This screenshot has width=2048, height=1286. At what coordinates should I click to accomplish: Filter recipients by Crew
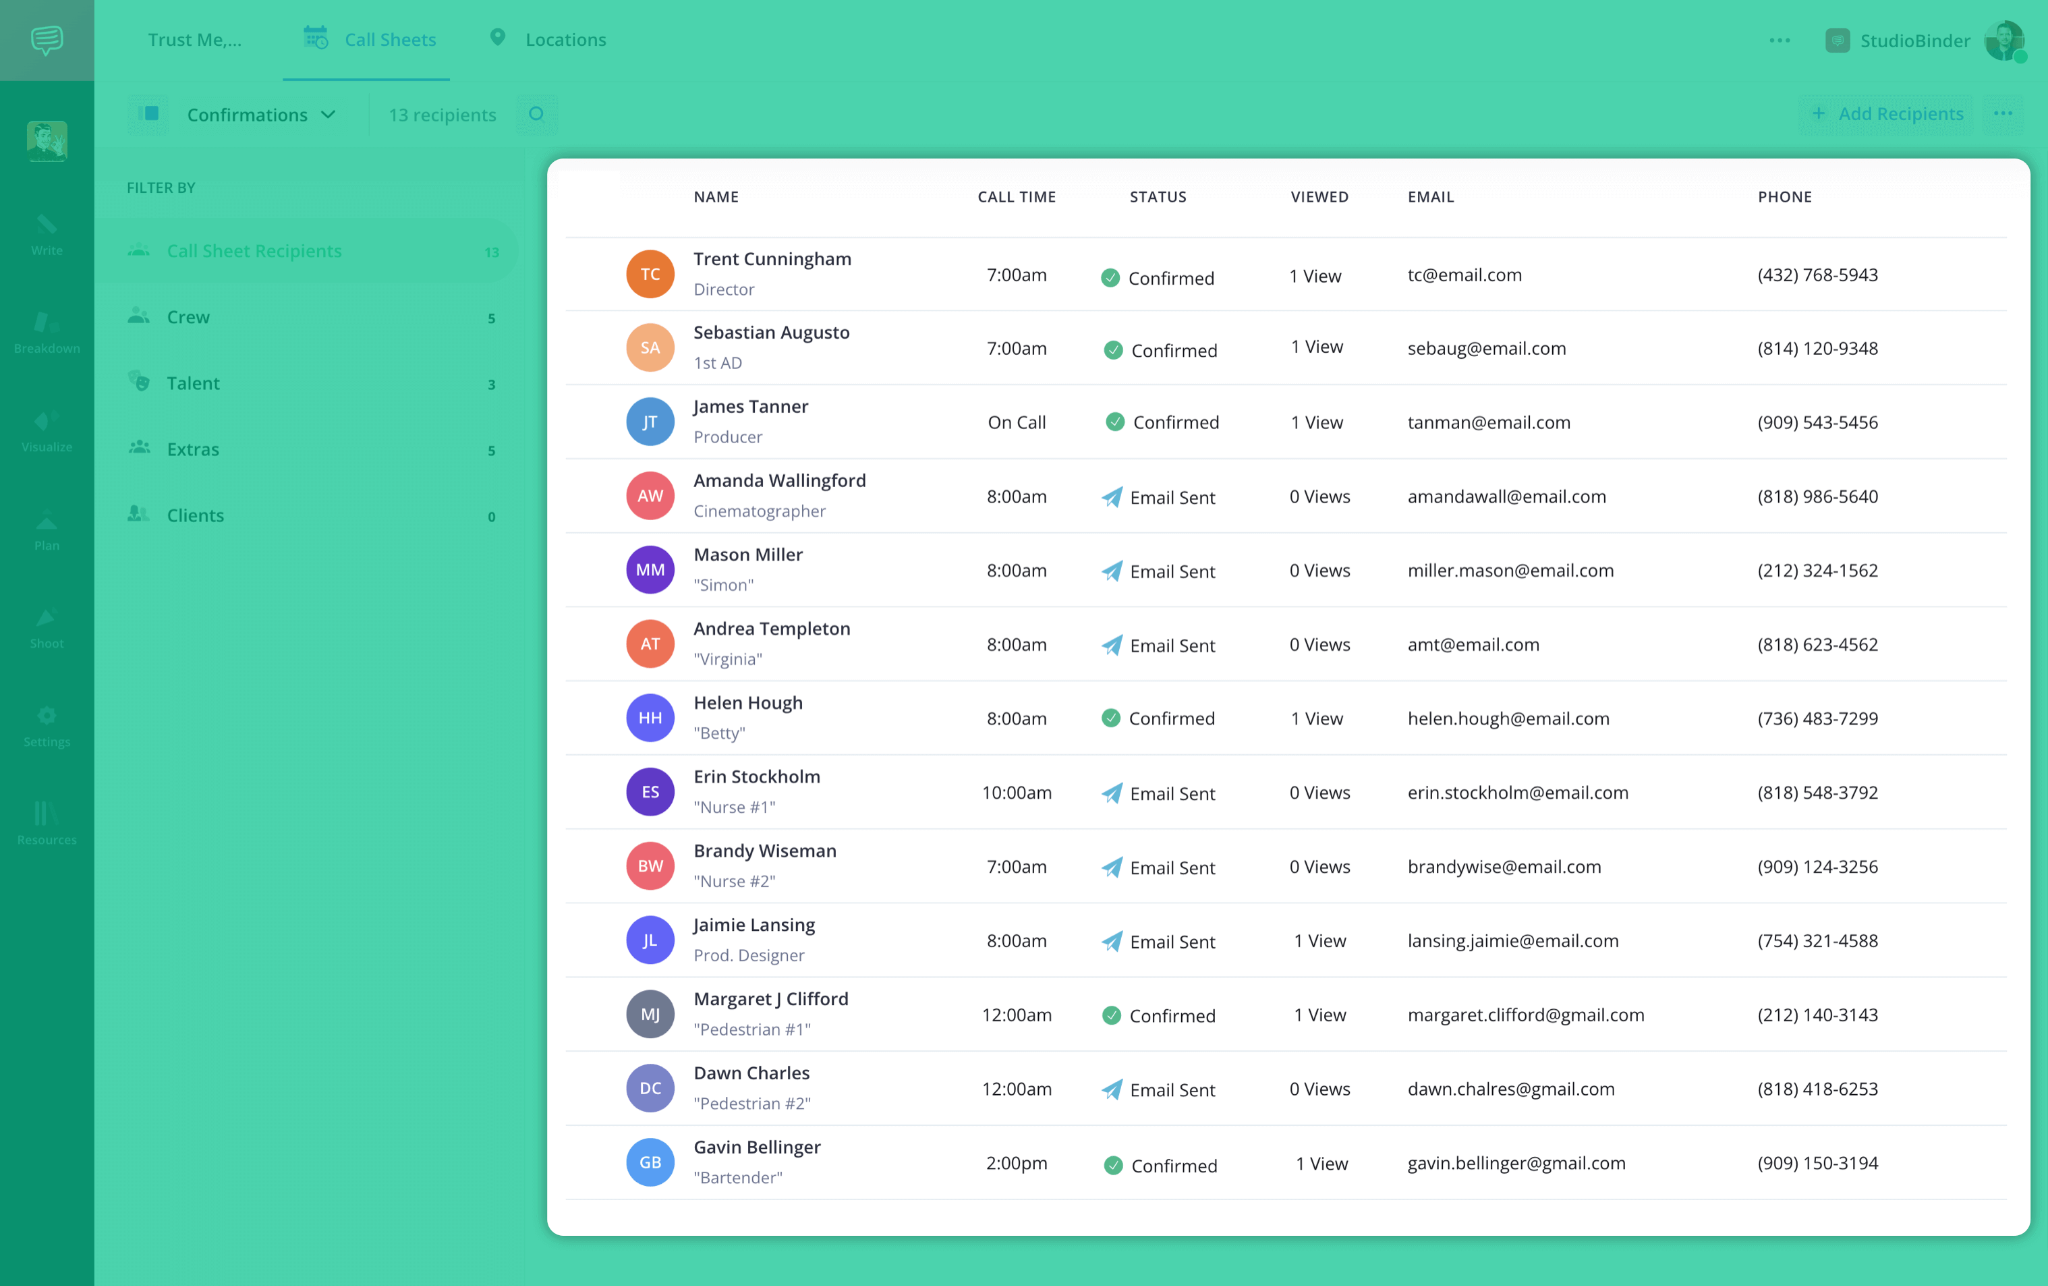pos(188,317)
